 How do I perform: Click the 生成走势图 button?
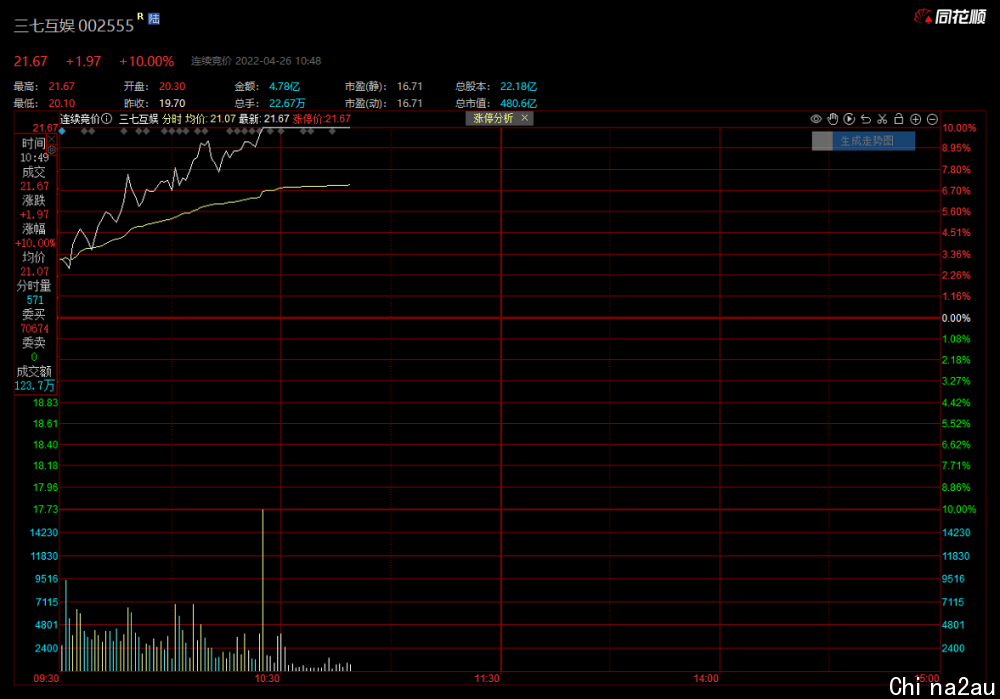pyautogui.click(x=864, y=141)
